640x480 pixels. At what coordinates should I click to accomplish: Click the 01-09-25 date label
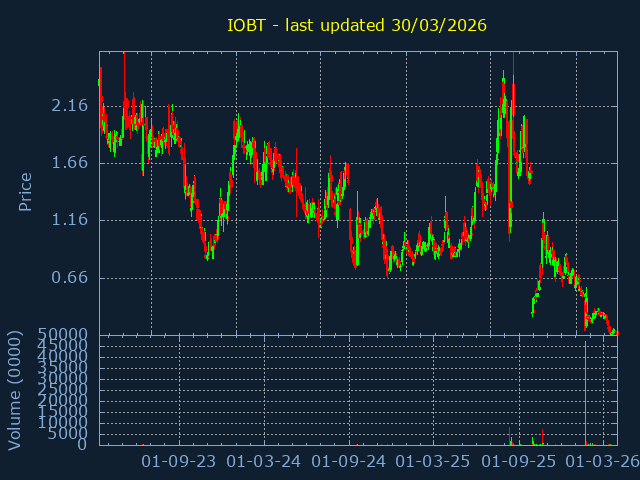pyautogui.click(x=519, y=462)
